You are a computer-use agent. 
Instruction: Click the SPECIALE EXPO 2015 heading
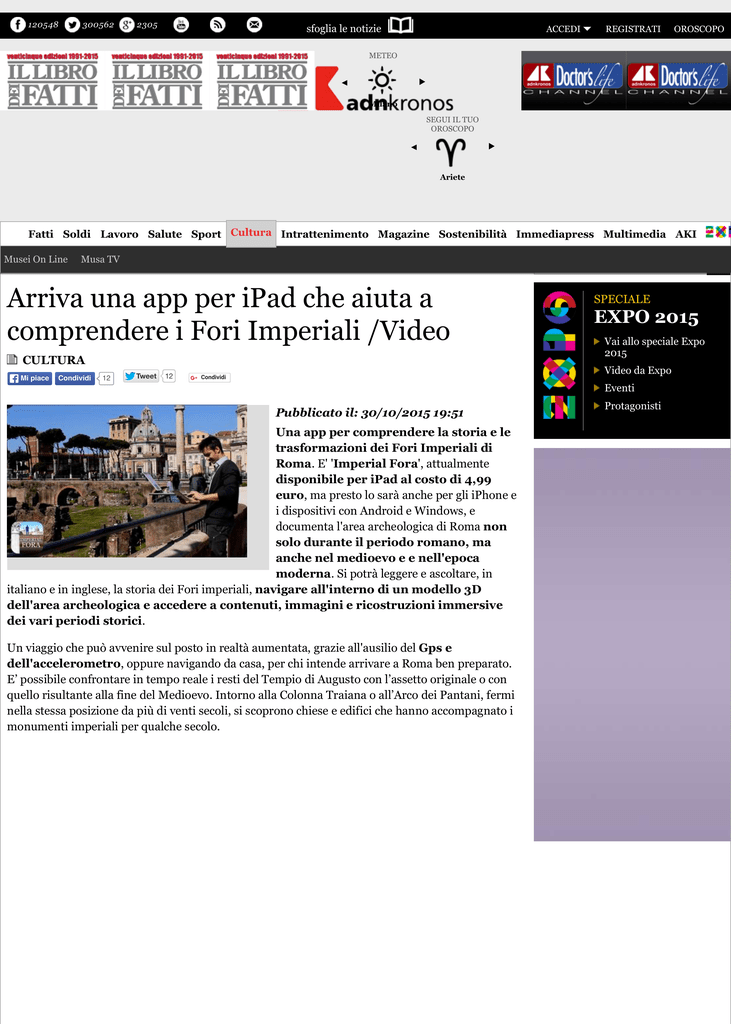tap(645, 310)
